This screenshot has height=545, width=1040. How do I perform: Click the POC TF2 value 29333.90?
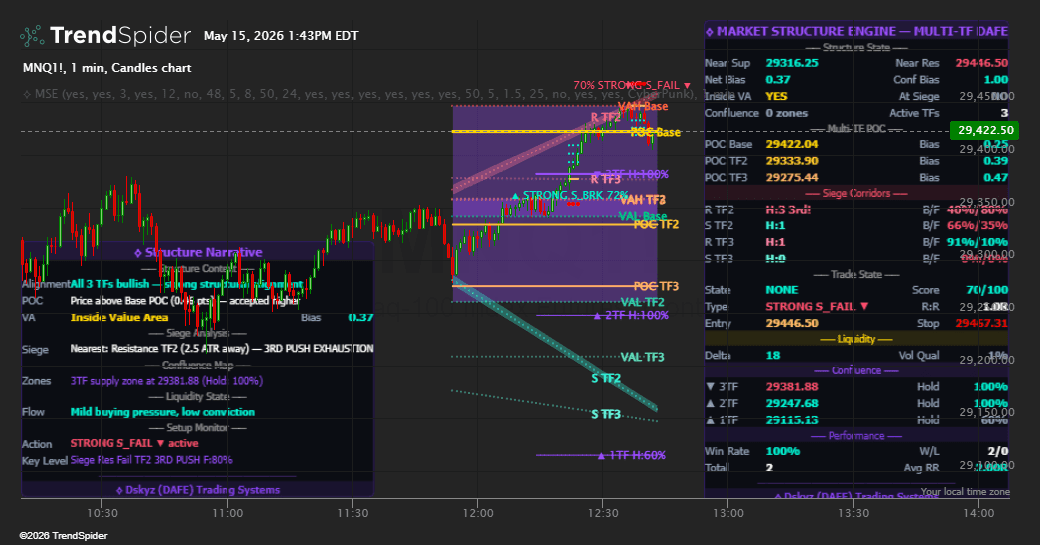click(792, 160)
